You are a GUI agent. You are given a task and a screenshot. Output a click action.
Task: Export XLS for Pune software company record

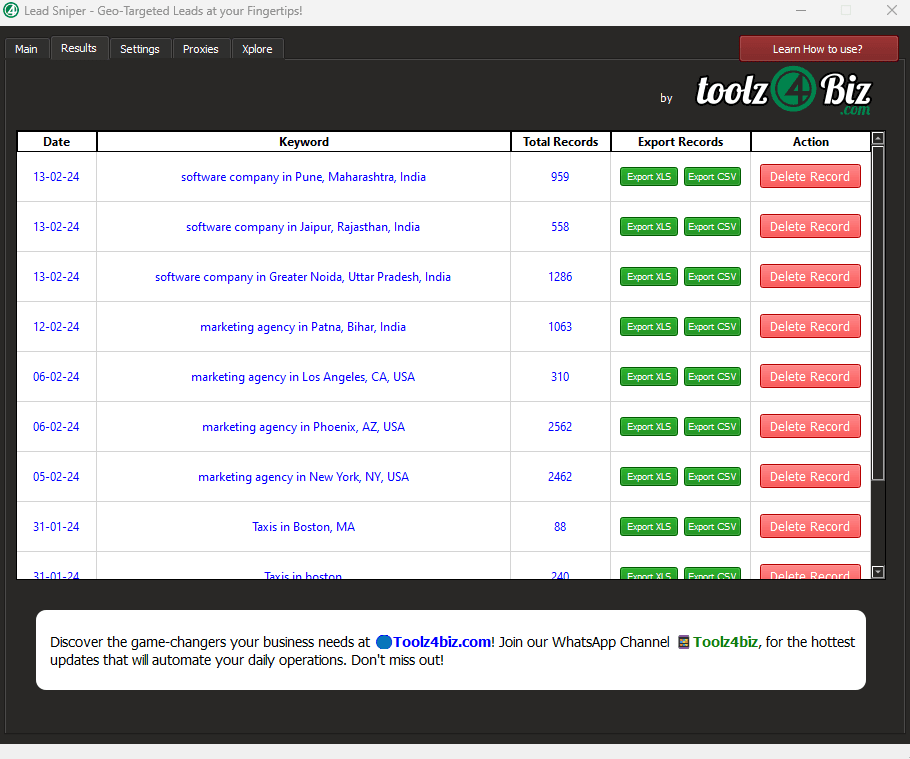(x=648, y=177)
